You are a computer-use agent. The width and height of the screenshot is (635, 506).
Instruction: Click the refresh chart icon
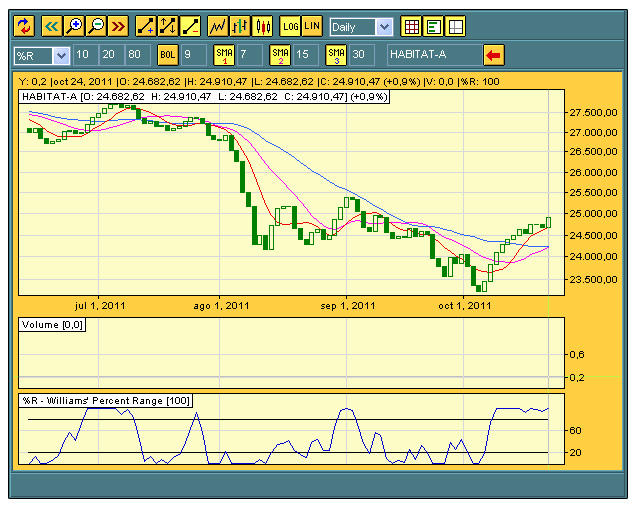[x=25, y=27]
